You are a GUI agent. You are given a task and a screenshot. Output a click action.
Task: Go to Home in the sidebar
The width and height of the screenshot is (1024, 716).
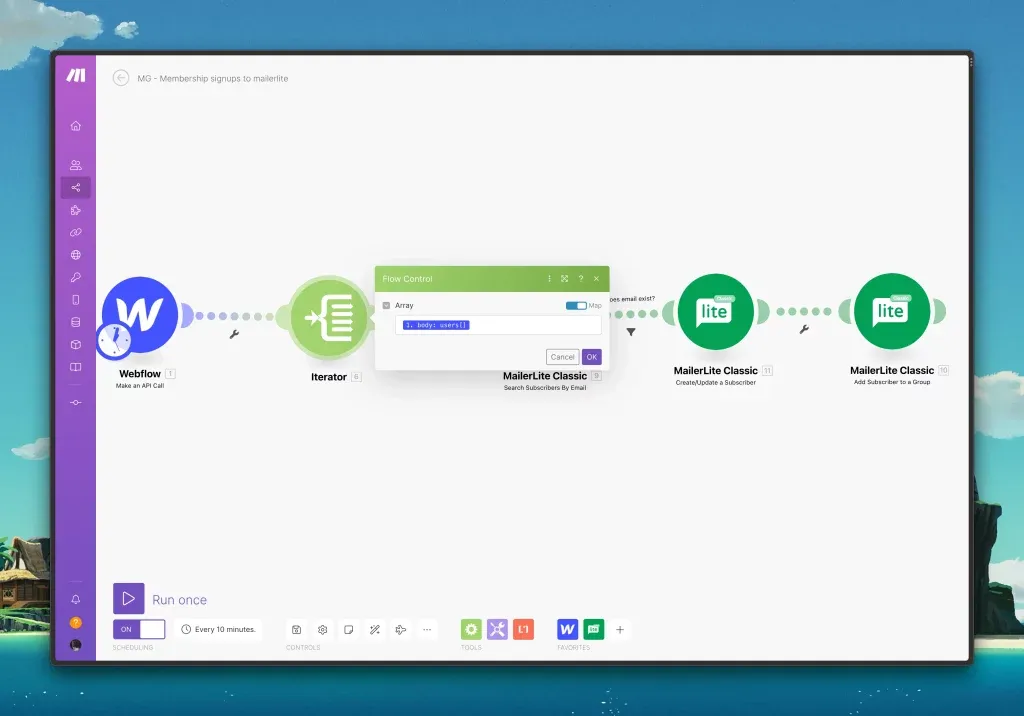[x=76, y=125]
